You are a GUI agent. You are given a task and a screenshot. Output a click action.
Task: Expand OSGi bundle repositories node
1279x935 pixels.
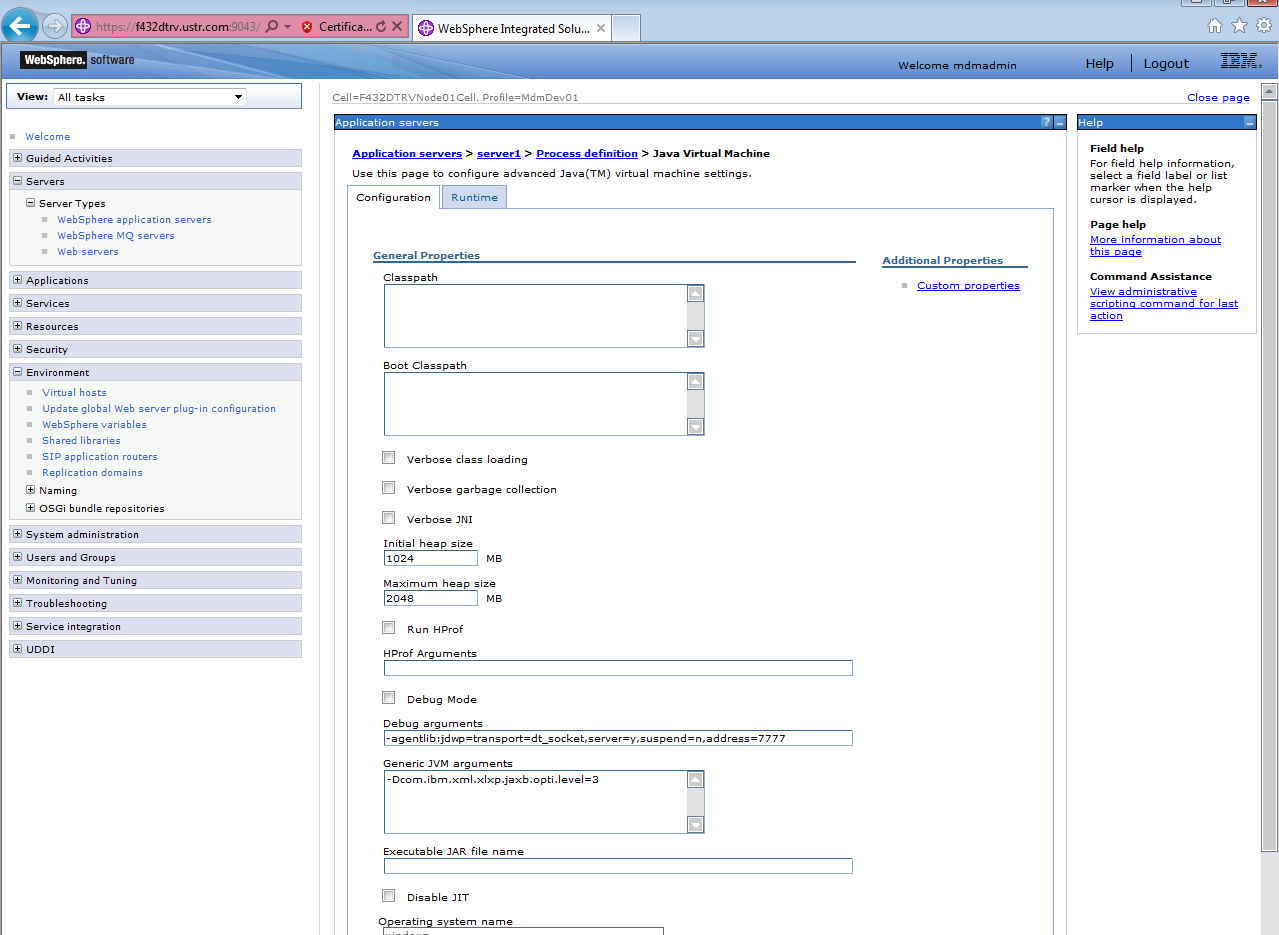[x=31, y=508]
